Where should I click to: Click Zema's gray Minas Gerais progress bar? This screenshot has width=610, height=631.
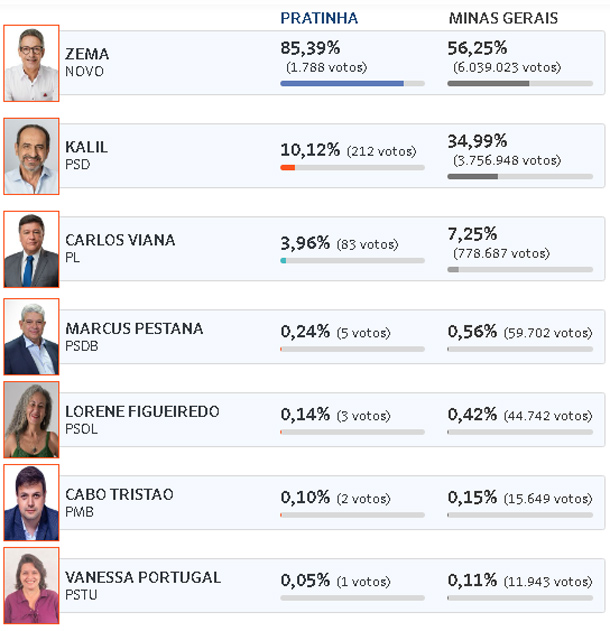pos(520,84)
